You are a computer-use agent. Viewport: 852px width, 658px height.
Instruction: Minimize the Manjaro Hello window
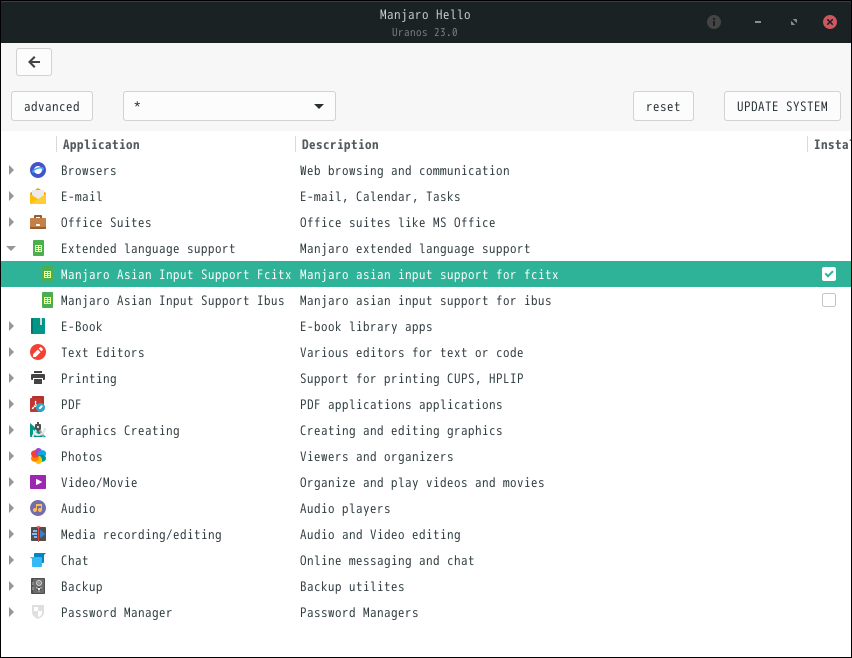point(757,22)
